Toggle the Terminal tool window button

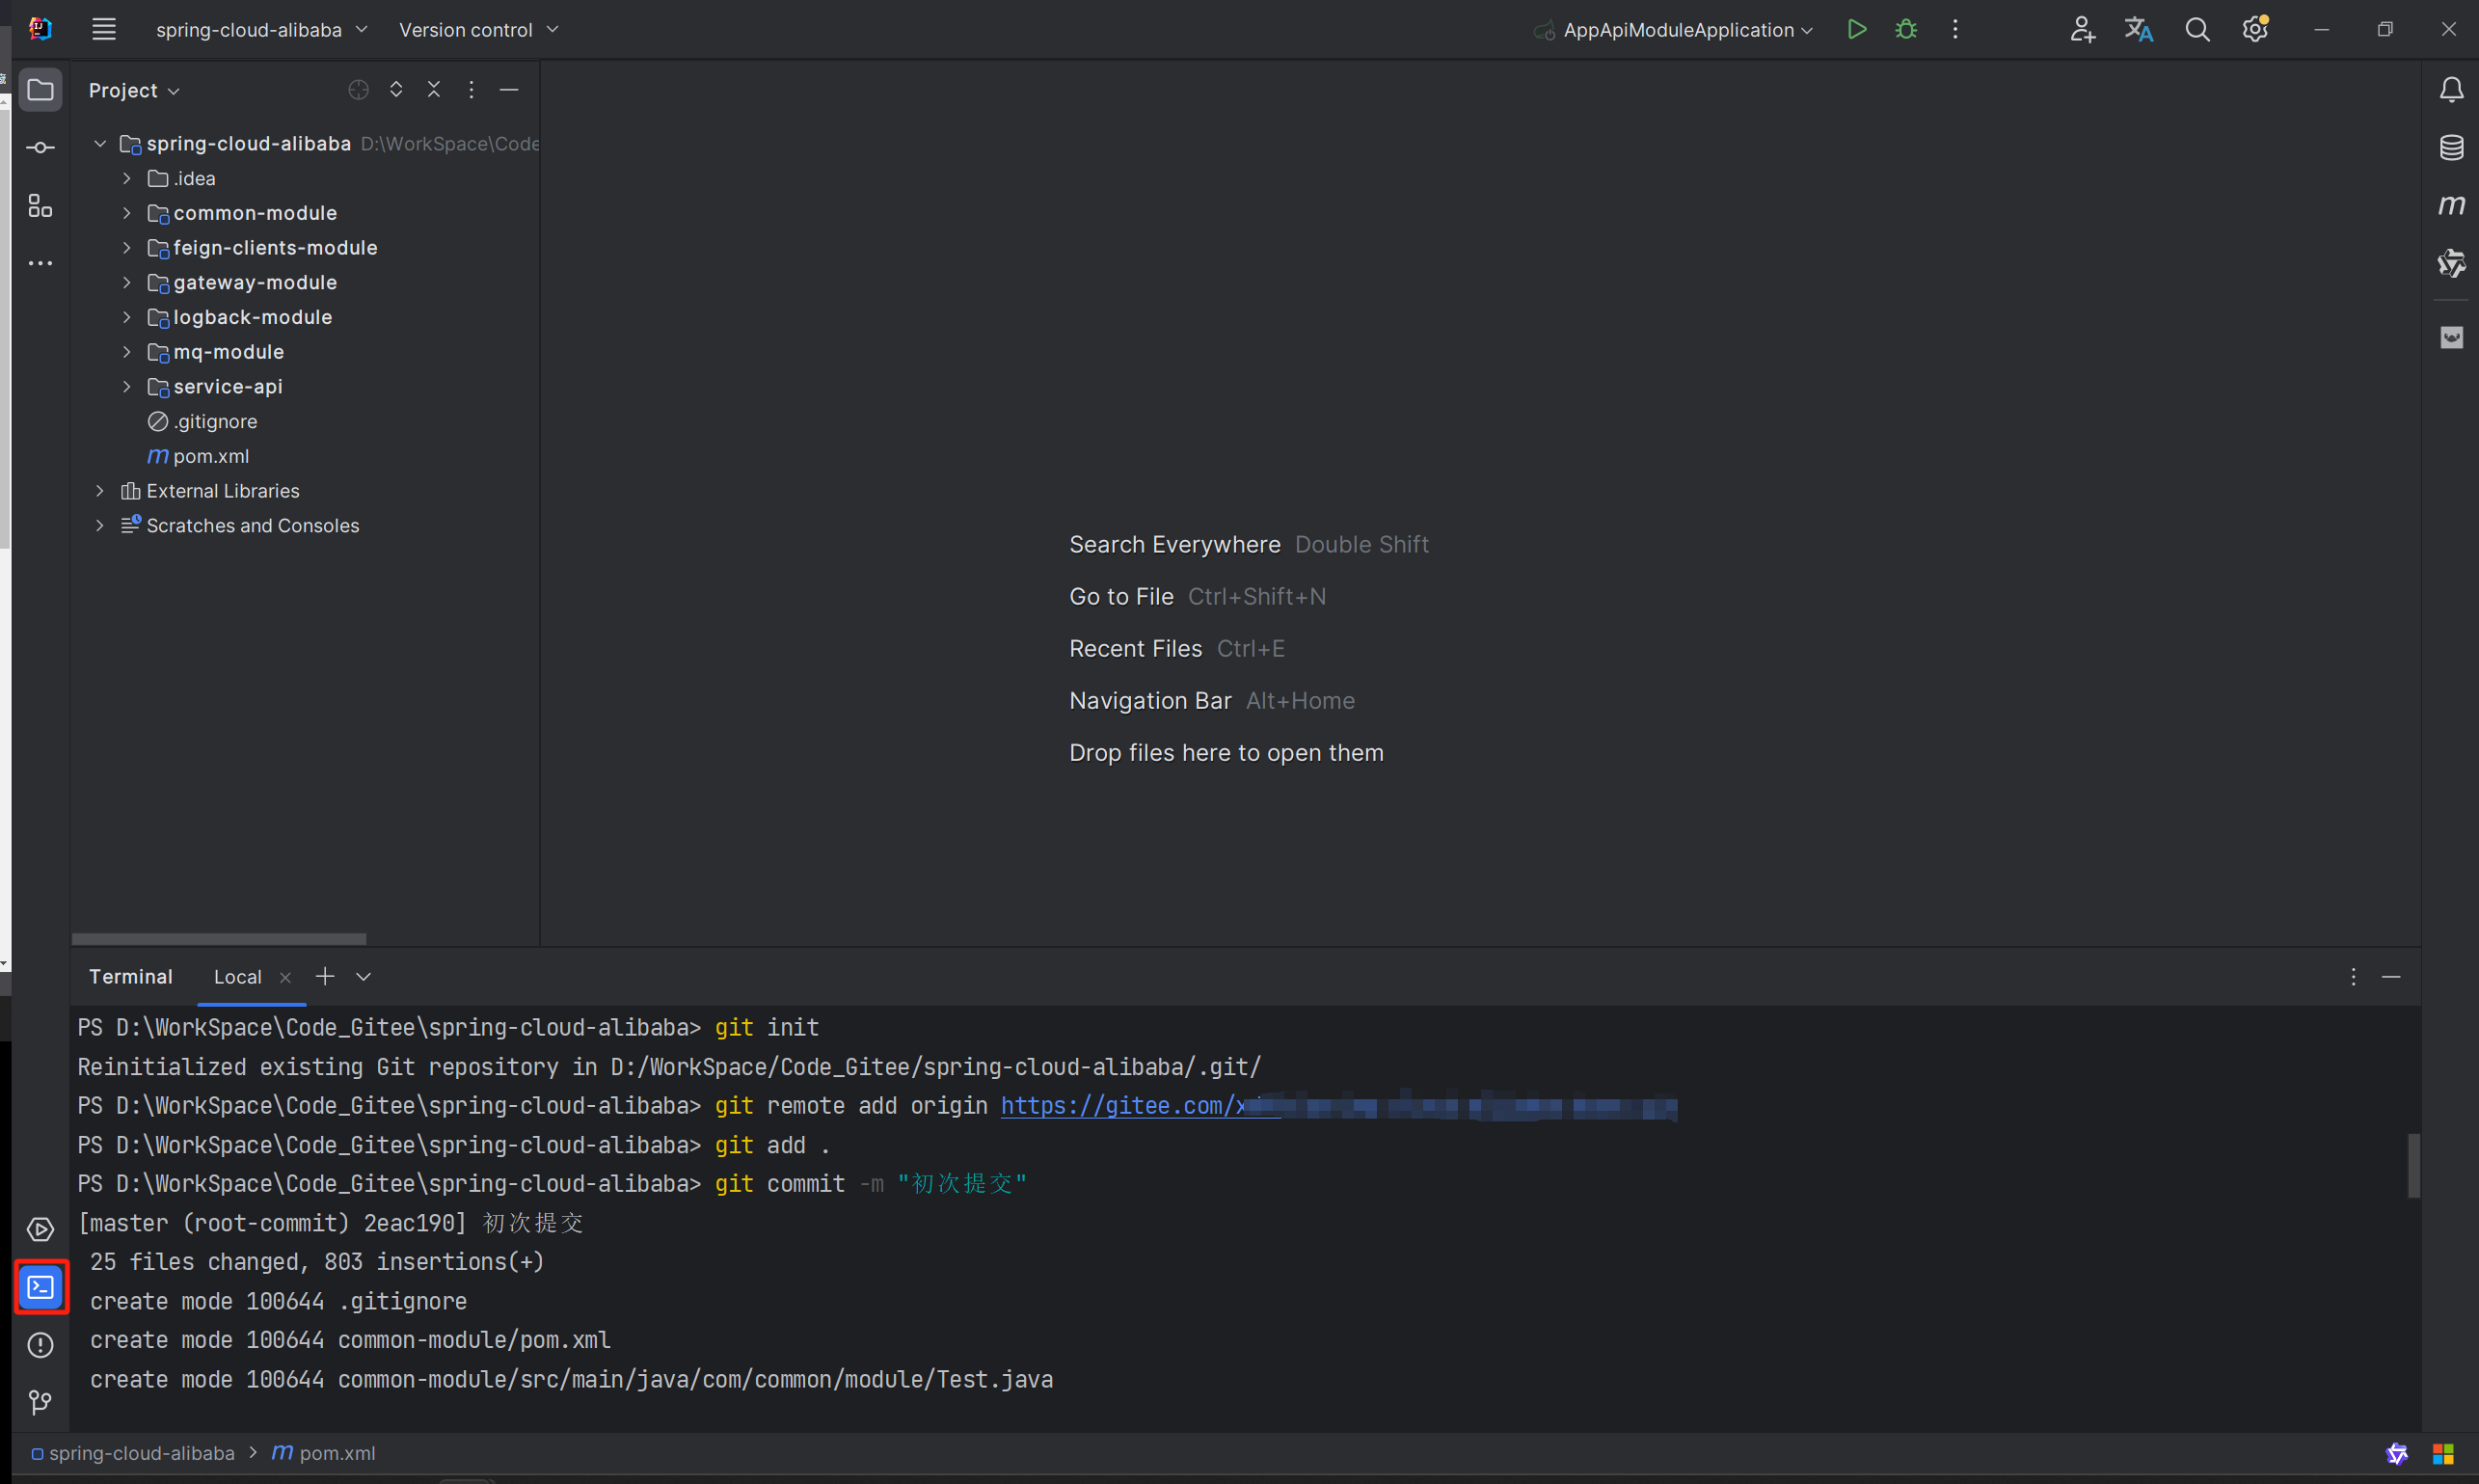point(41,1287)
